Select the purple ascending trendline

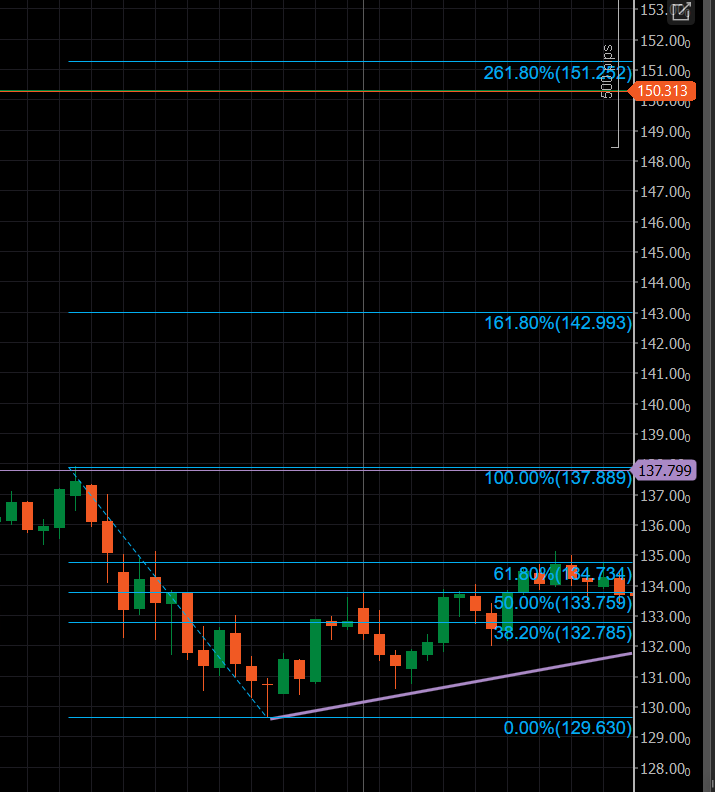coord(450,686)
